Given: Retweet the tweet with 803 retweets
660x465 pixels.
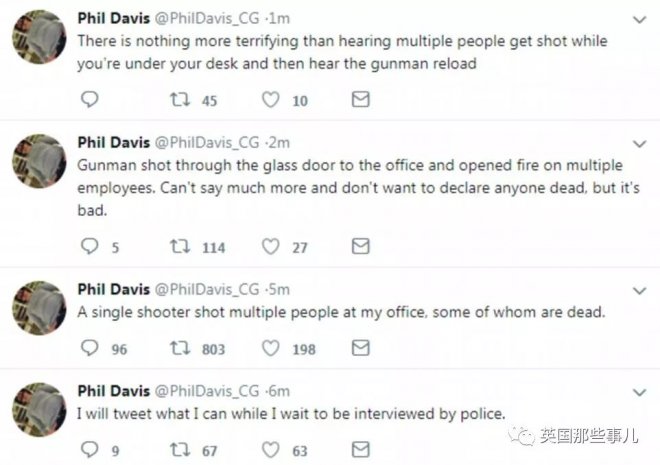Looking at the screenshot, I should [x=180, y=349].
